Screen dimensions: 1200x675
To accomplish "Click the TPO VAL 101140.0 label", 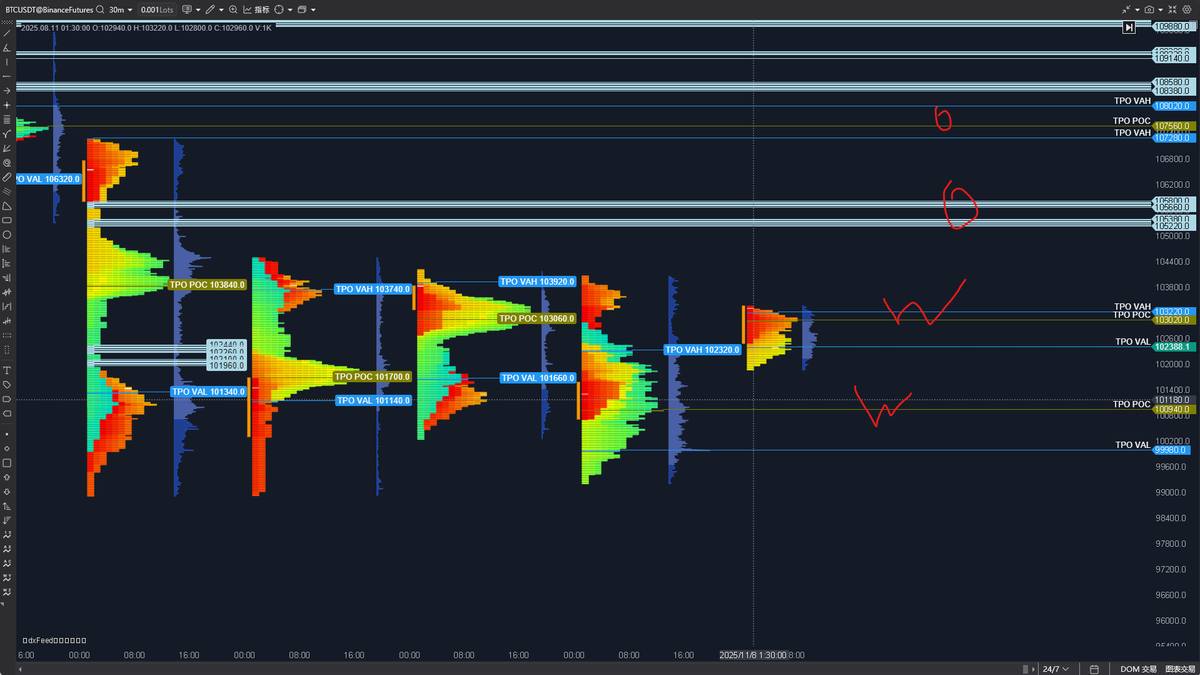I will tap(373, 400).
